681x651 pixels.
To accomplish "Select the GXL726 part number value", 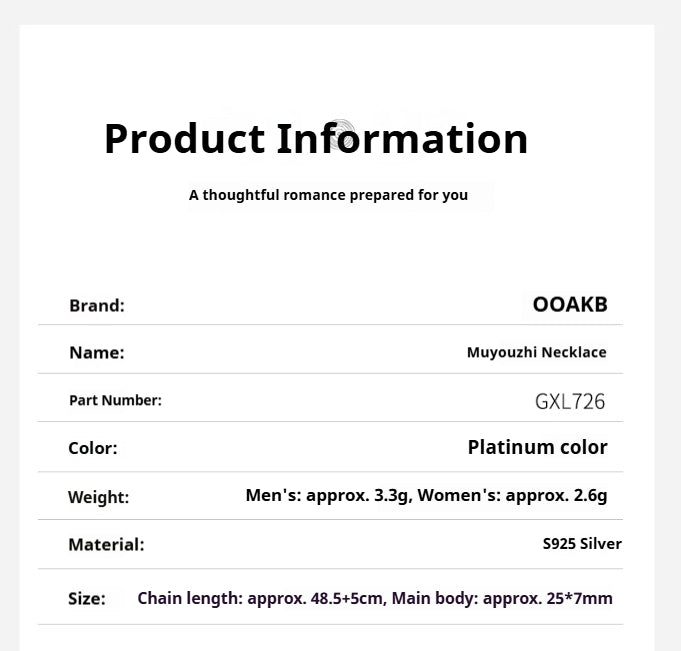I will pyautogui.click(x=570, y=402).
